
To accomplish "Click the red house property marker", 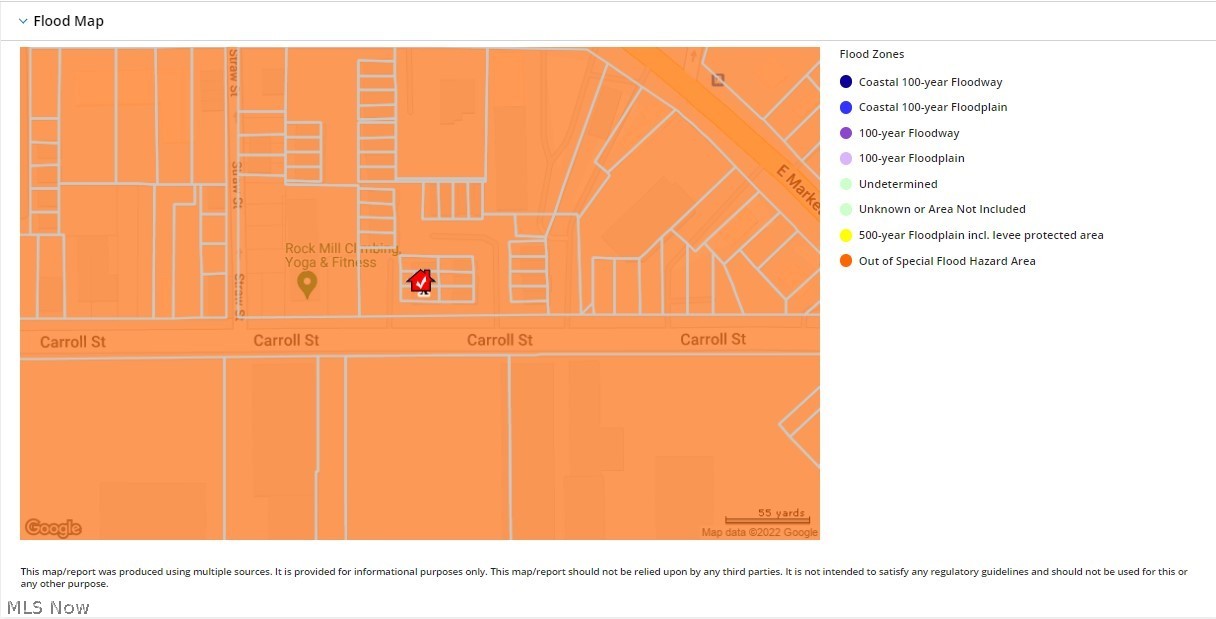I will click(x=422, y=282).
